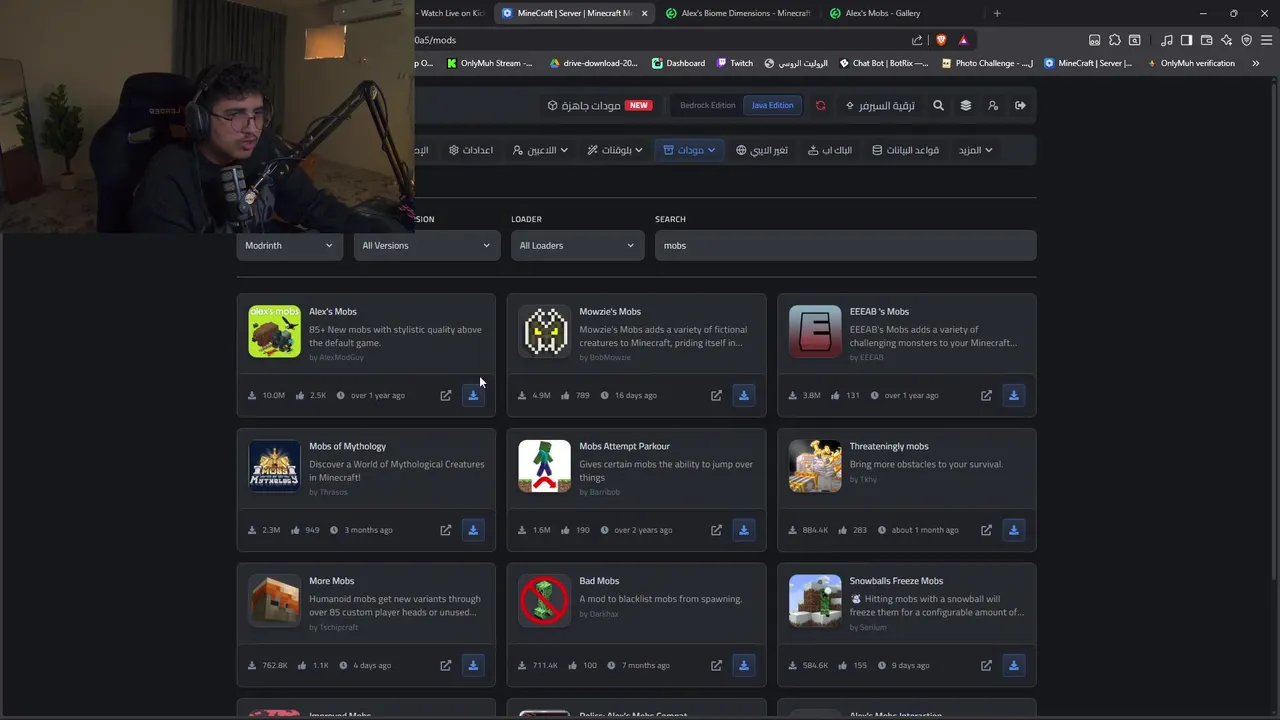1280x720 pixels.
Task: Click the mods search input field
Action: [x=845, y=245]
